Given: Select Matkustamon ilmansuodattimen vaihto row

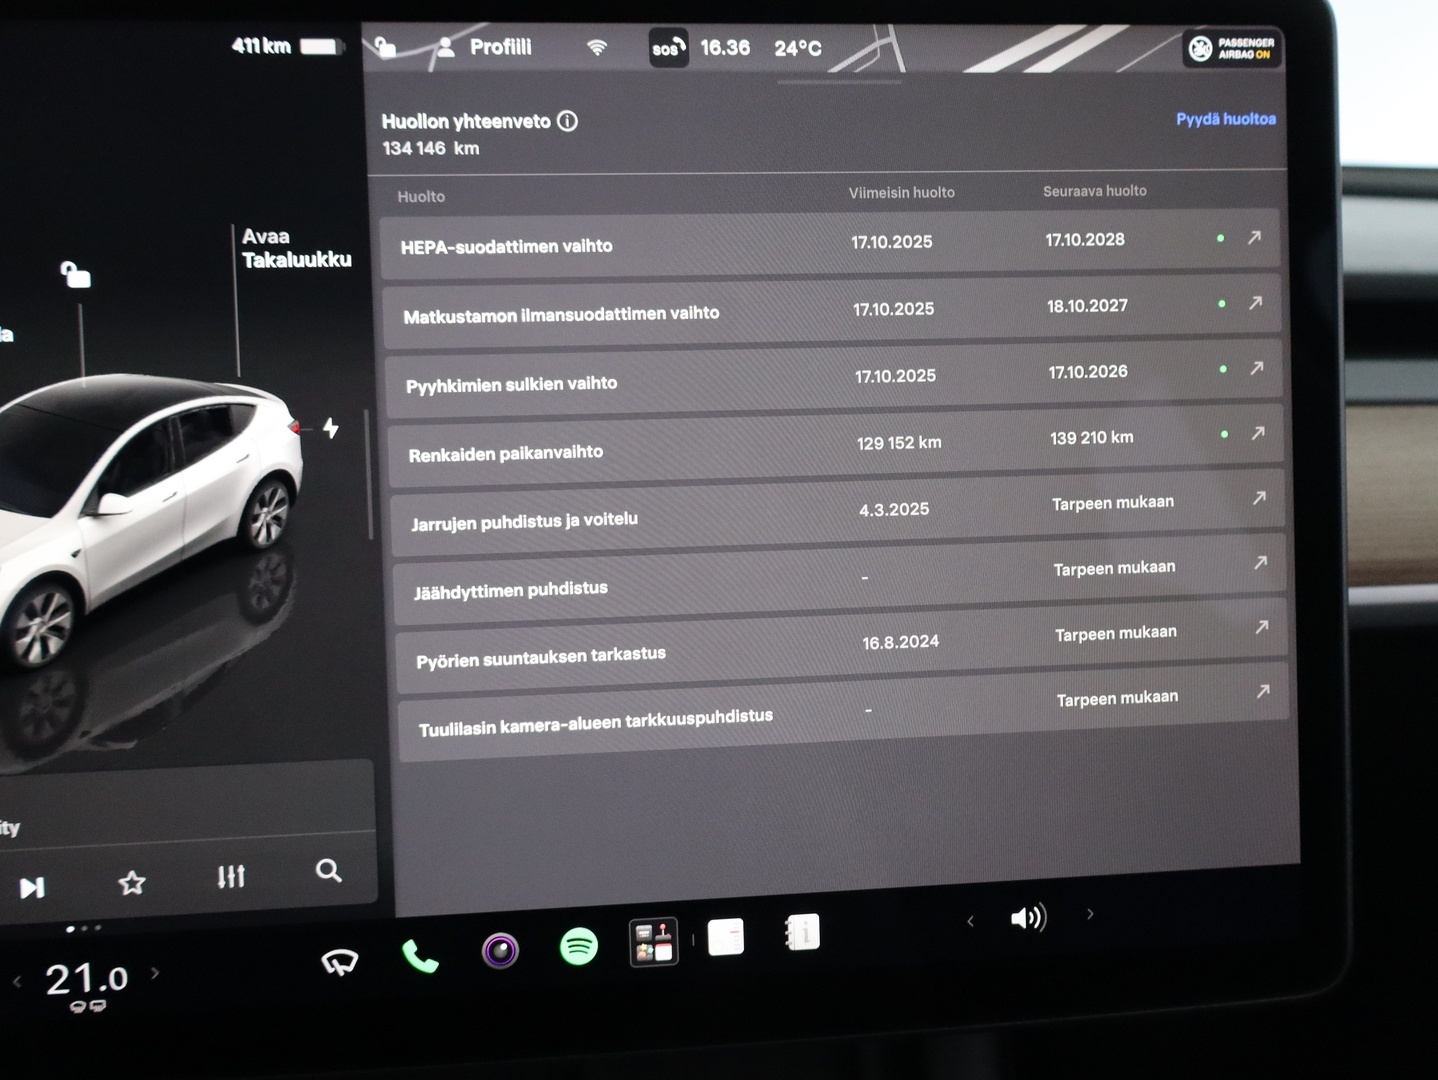Looking at the screenshot, I should tap(832, 310).
